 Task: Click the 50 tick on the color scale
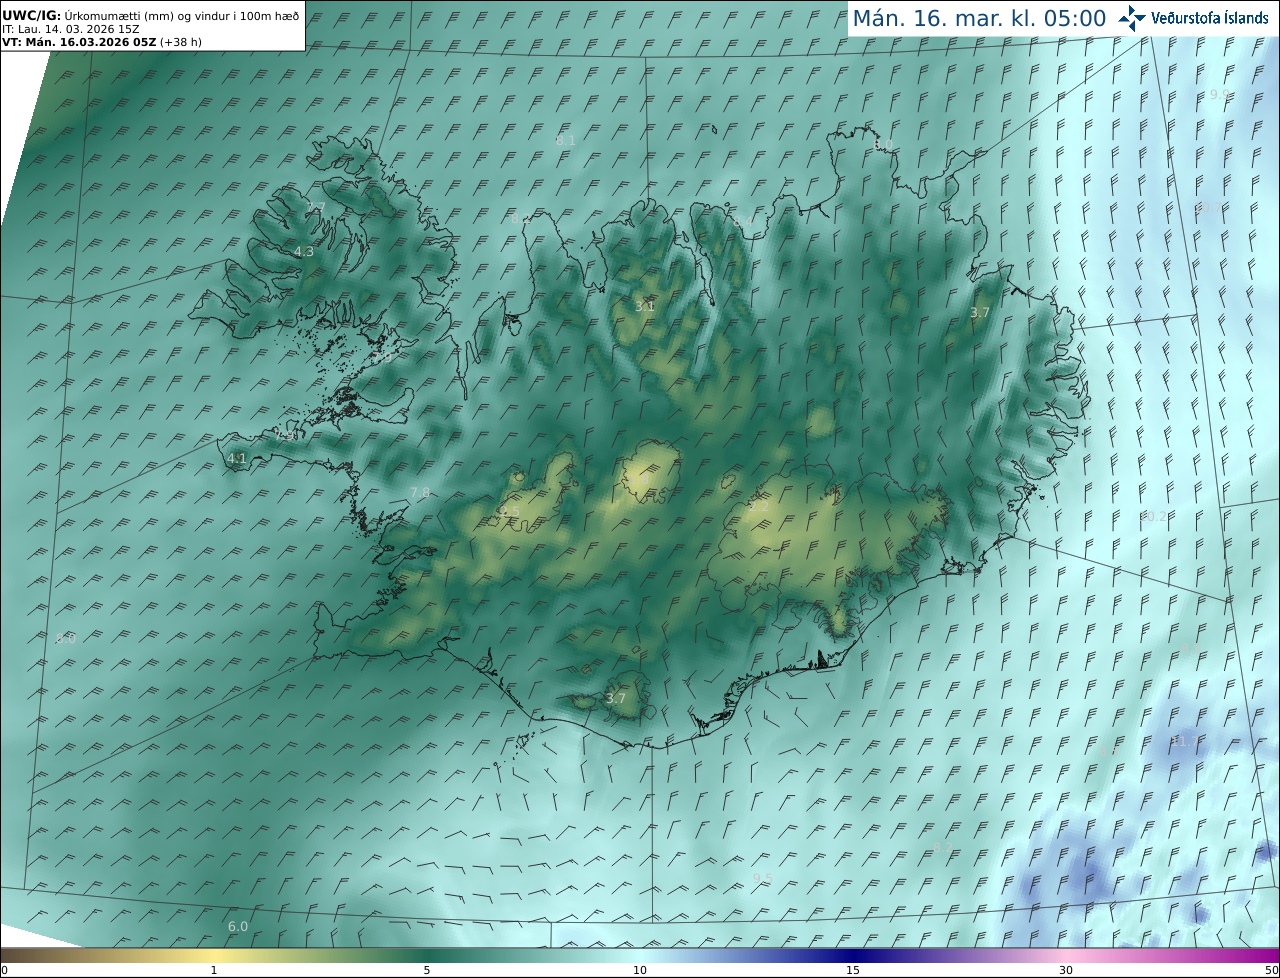point(1271,970)
